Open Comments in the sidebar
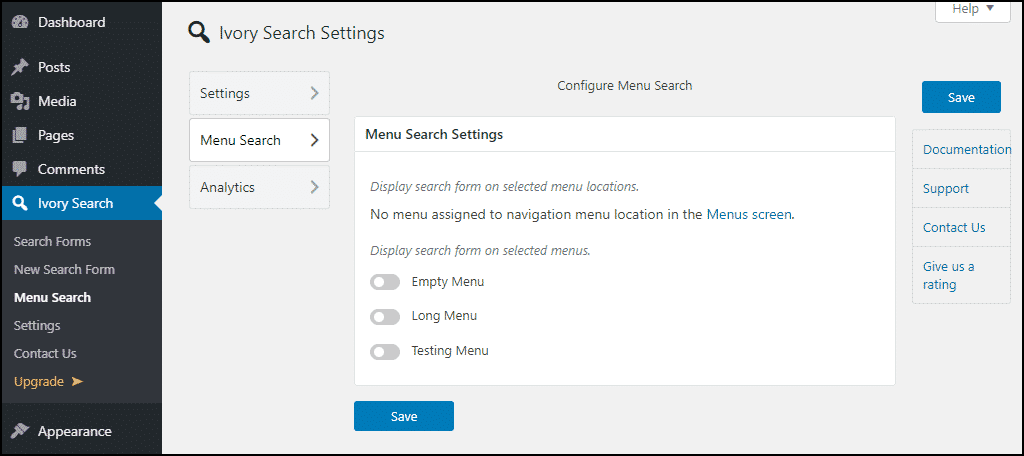The height and width of the screenshot is (456, 1024). pos(81,169)
